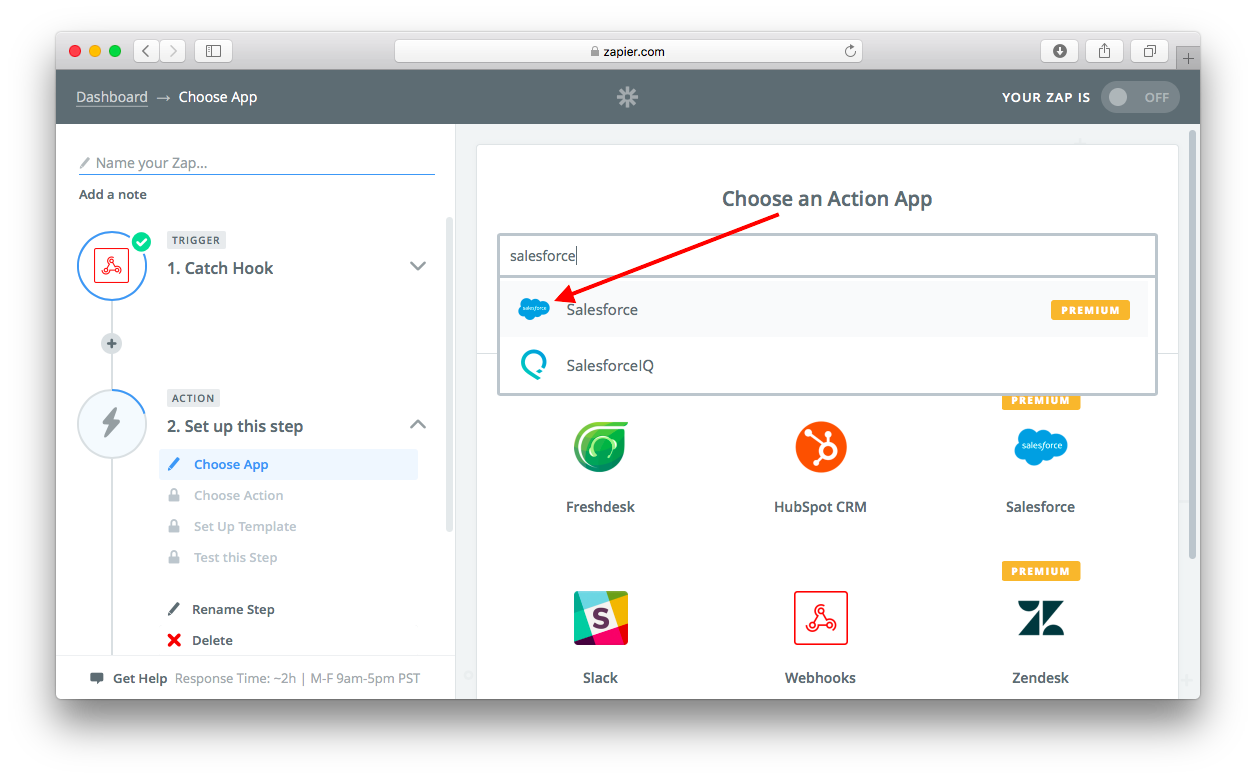The width and height of the screenshot is (1256, 779).
Task: Click the main page vertical scrollbar
Action: [x=1191, y=345]
